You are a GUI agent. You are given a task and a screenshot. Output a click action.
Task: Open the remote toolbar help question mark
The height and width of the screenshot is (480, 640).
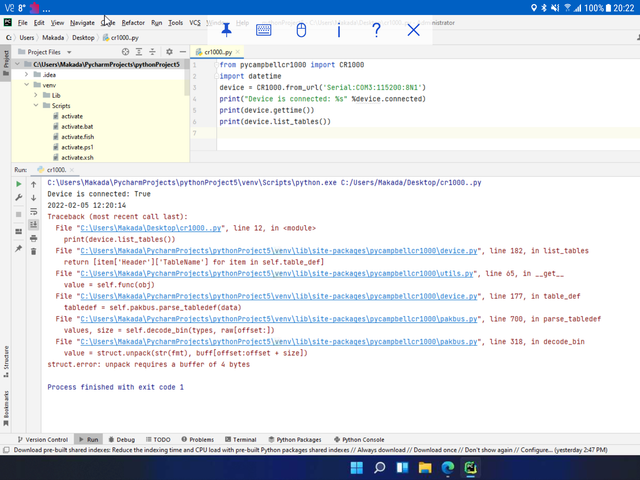click(376, 30)
